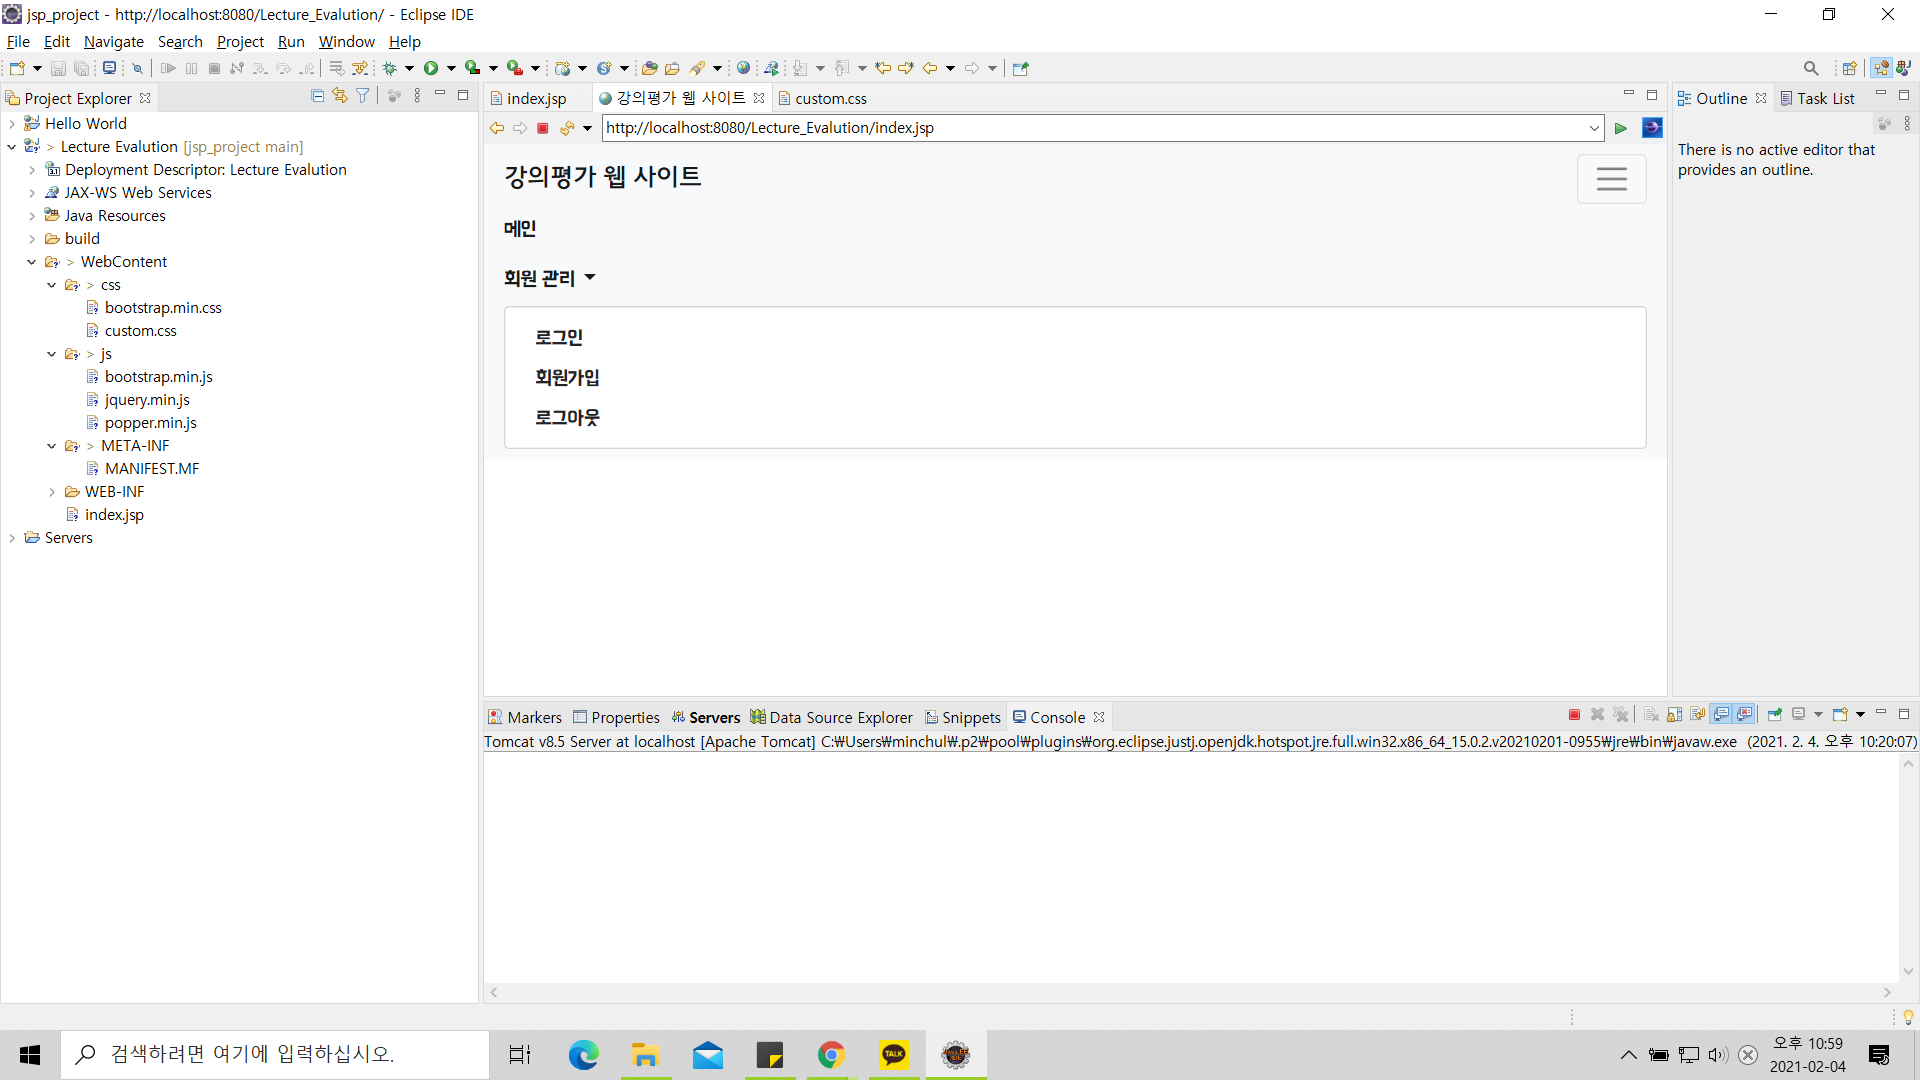Toggle Link with Editor in Project Explorer

coord(340,96)
